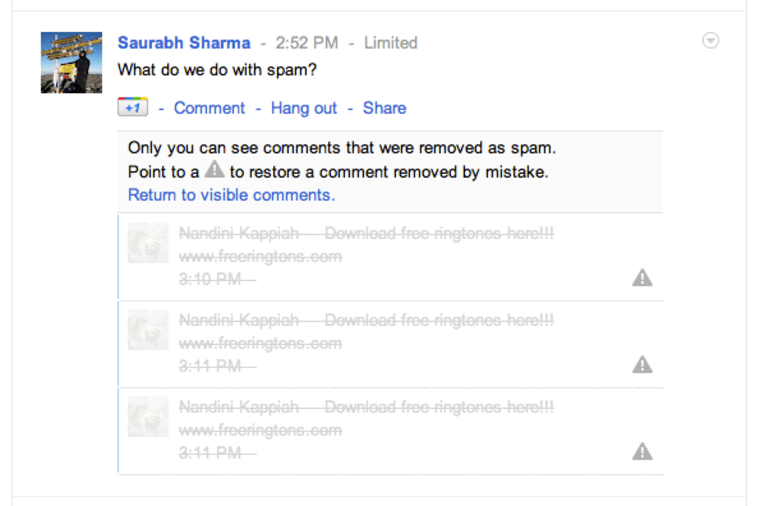
Task: Open the post options dropdown arrow
Action: [x=711, y=41]
